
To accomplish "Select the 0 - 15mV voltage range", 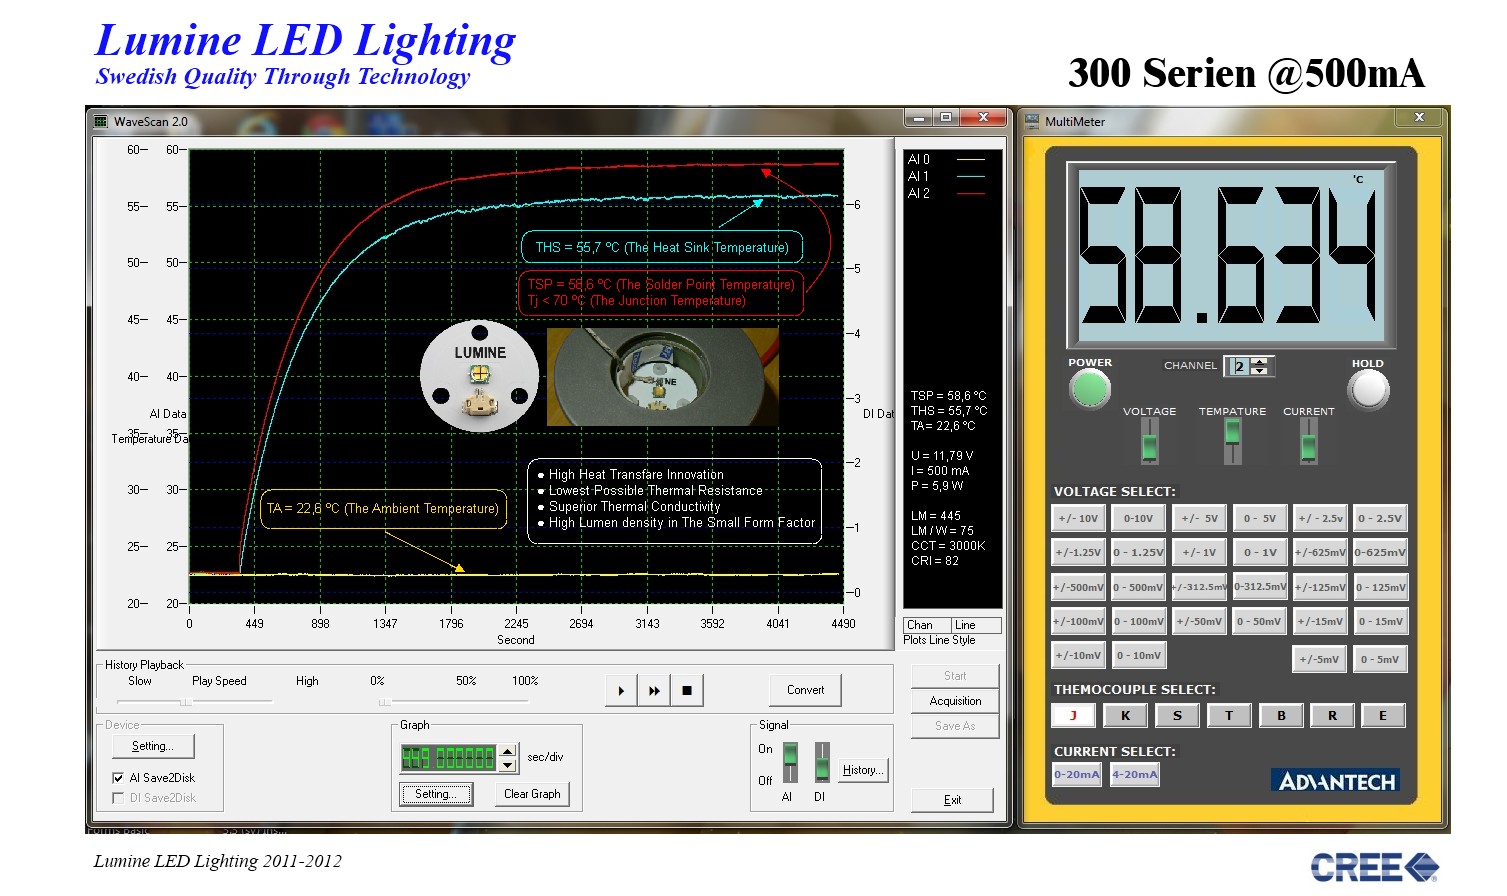I will click(1380, 621).
